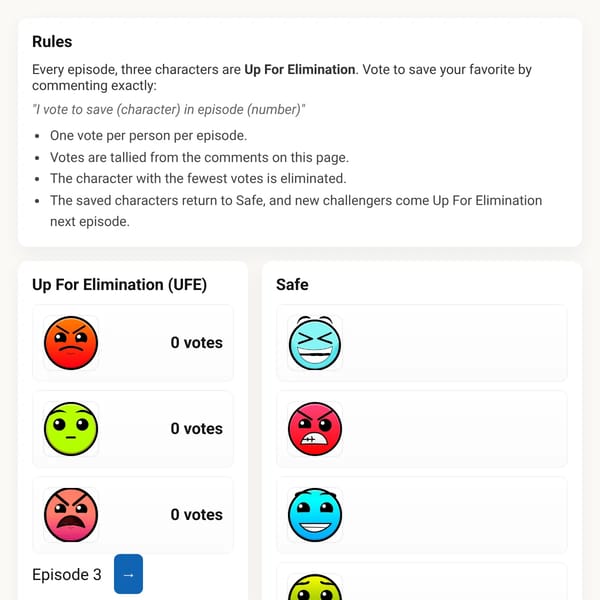
Task: Select the yellow-green worried face character
Action: point(315,587)
